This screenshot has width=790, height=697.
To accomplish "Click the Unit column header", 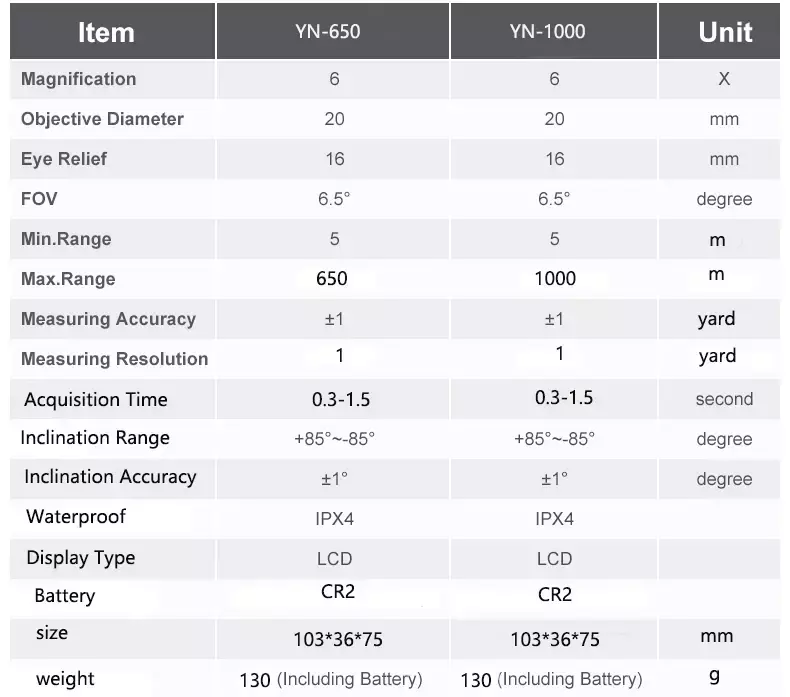I will click(x=725, y=33).
